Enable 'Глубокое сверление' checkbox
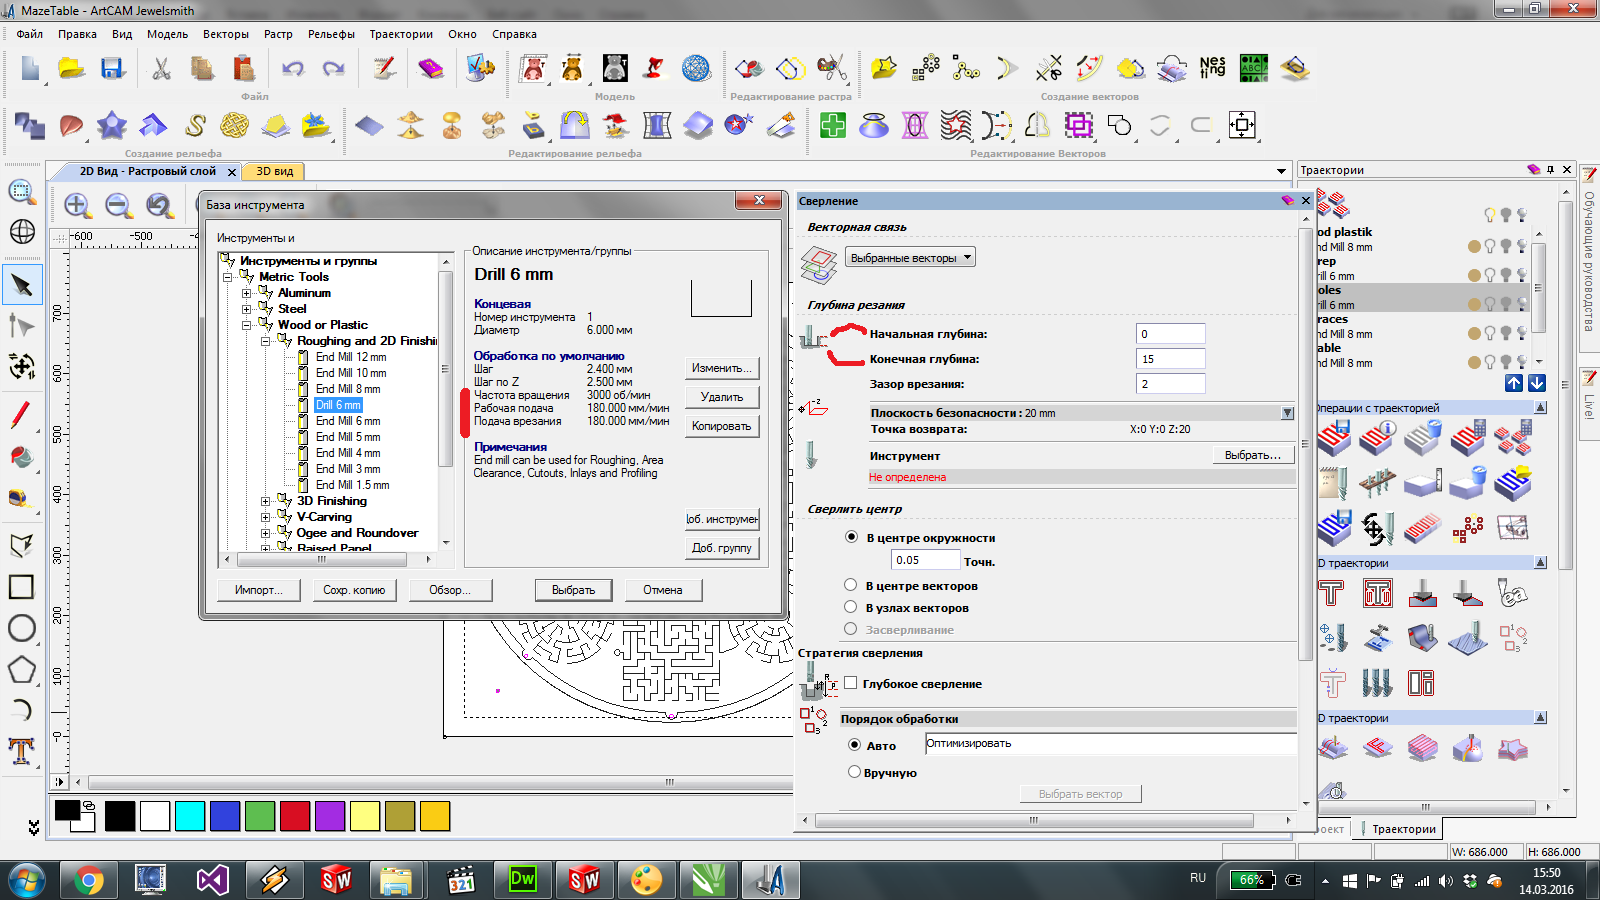1600x900 pixels. tap(851, 683)
